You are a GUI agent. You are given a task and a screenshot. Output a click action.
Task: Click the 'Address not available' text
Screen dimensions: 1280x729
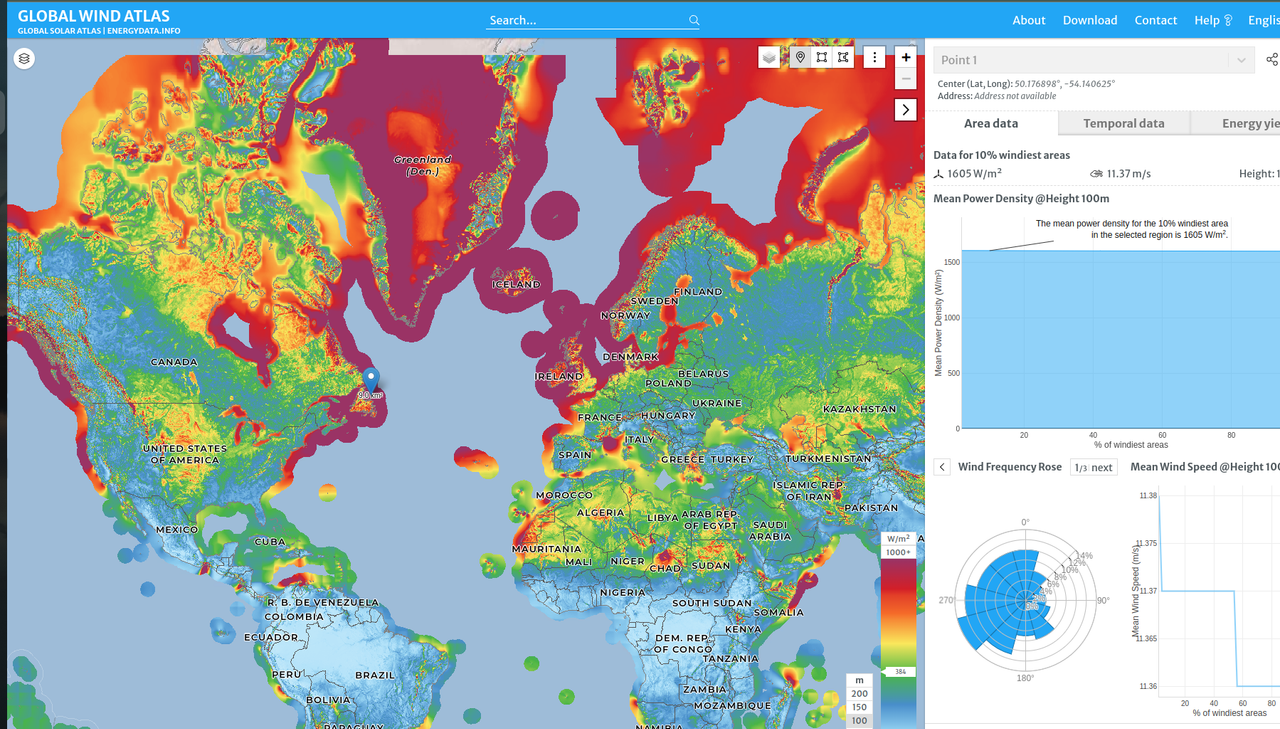coord(1015,96)
